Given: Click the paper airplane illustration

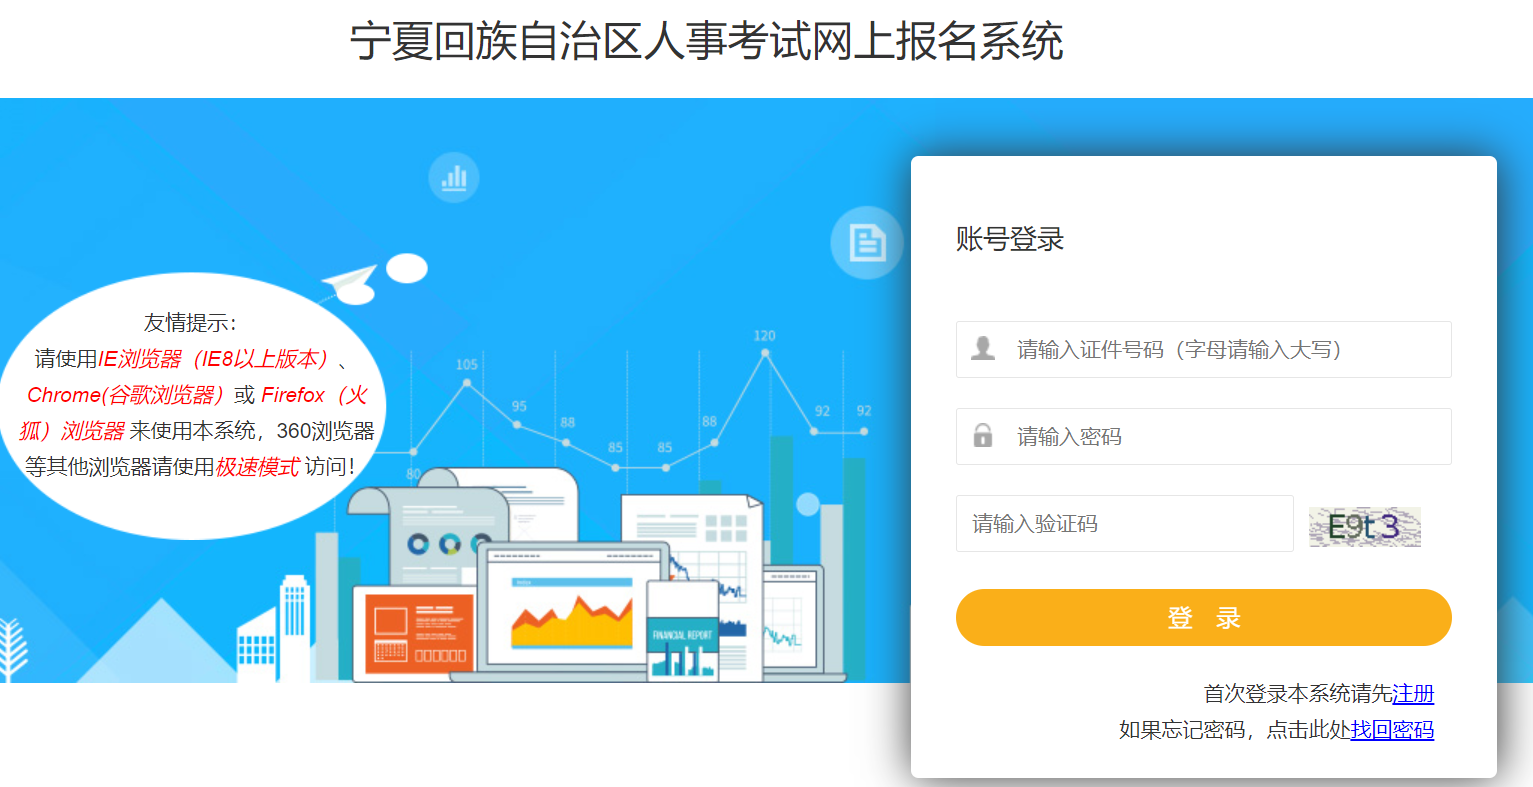Looking at the screenshot, I should [x=348, y=283].
